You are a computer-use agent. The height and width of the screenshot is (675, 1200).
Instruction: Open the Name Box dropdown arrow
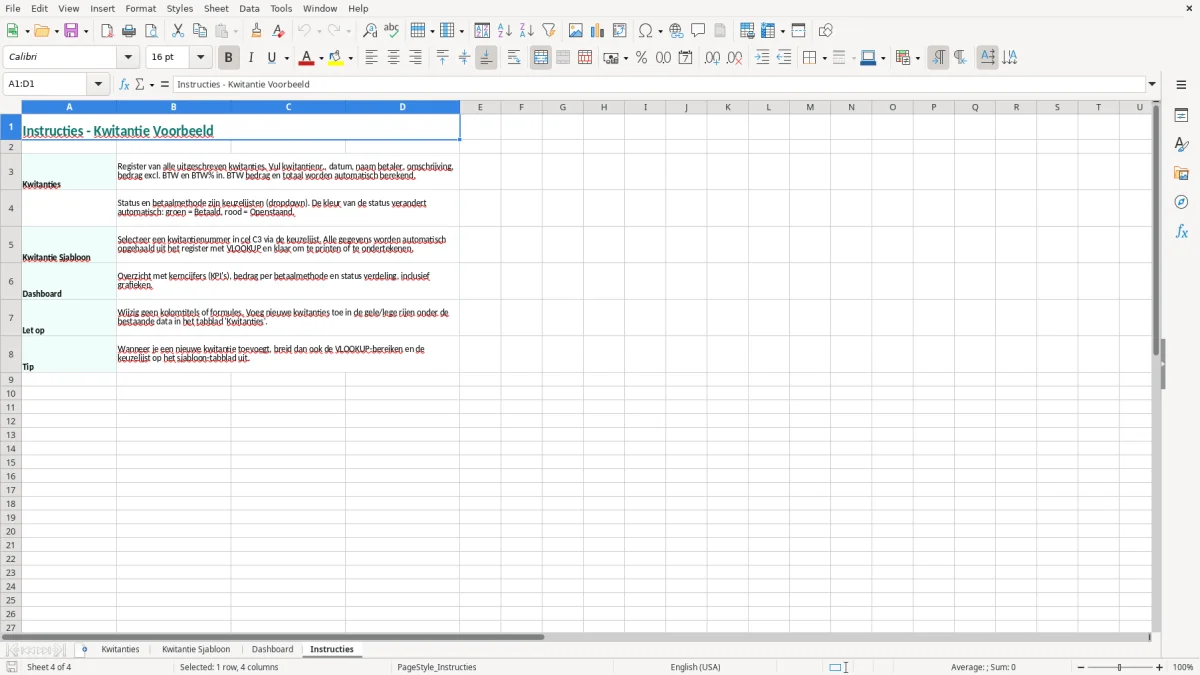(99, 85)
